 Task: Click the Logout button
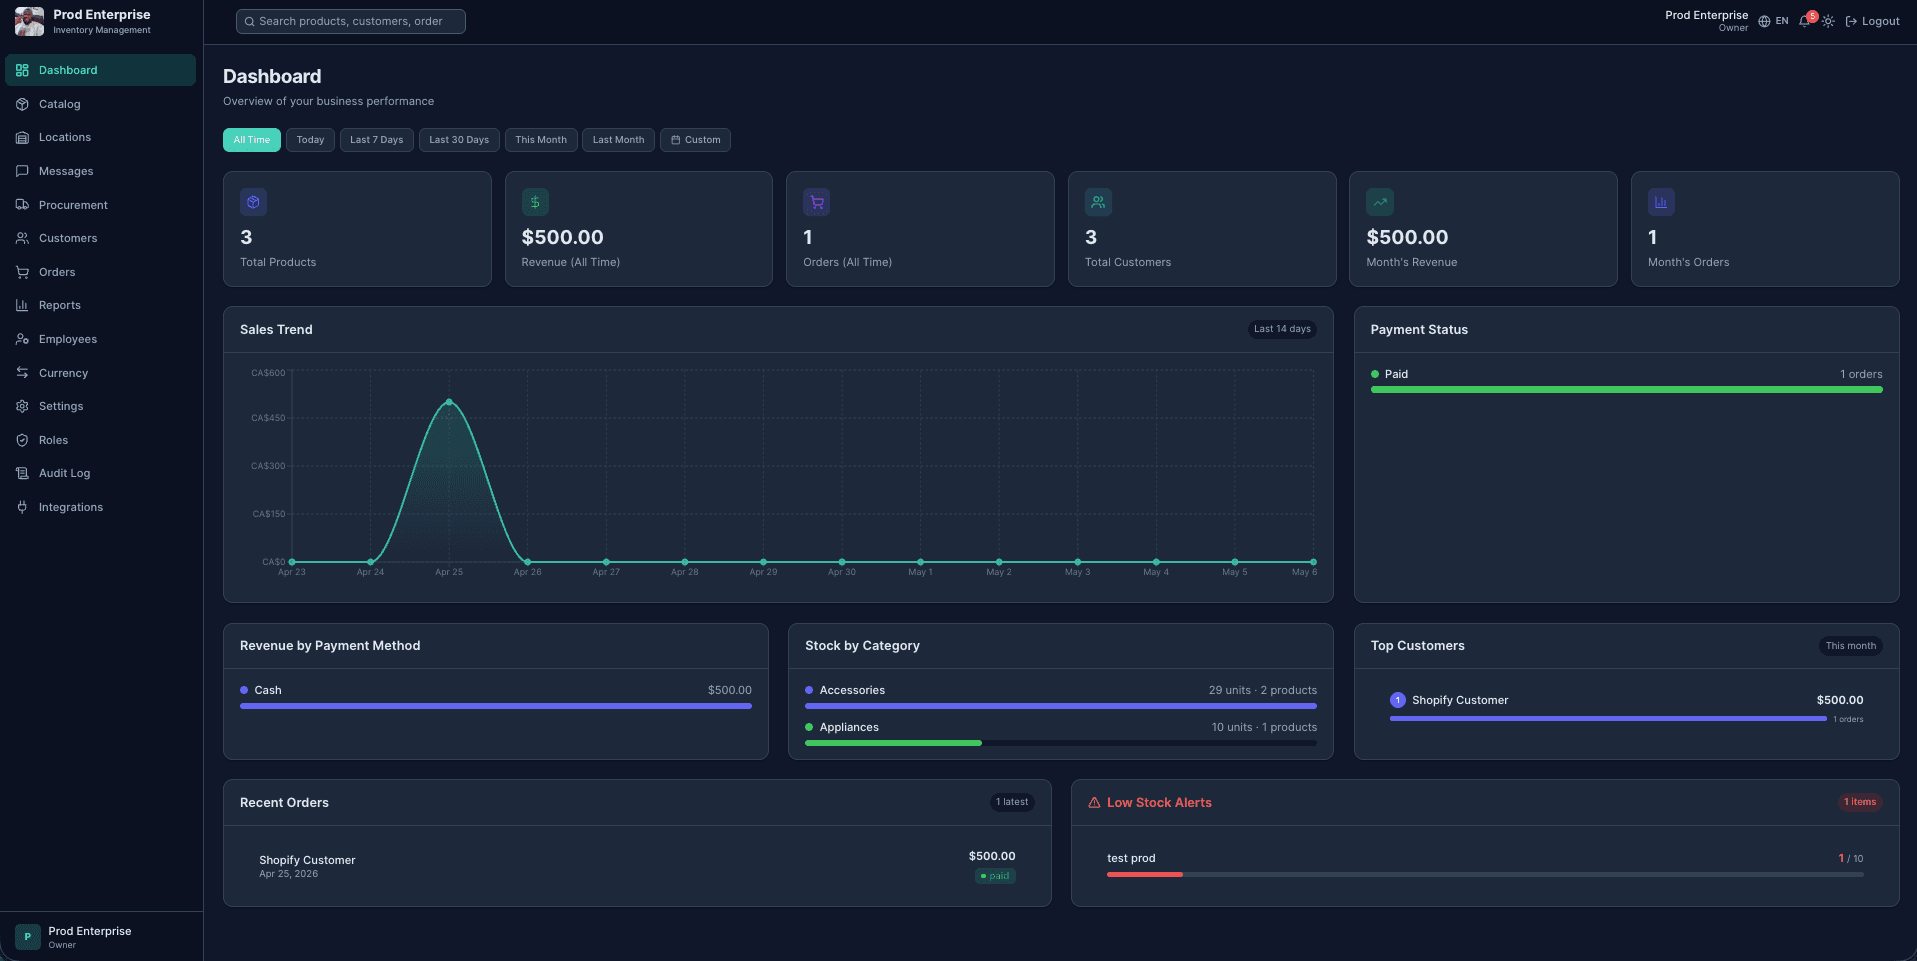[x=1872, y=21]
